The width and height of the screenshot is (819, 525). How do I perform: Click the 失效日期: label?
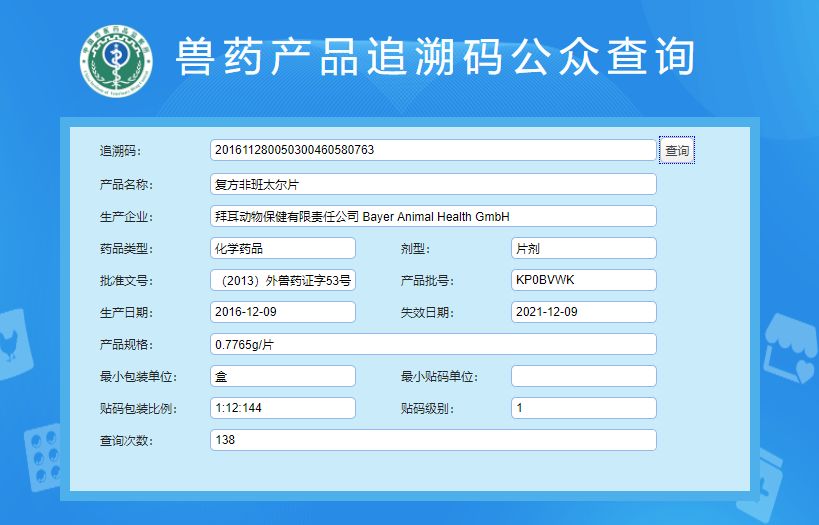click(427, 312)
